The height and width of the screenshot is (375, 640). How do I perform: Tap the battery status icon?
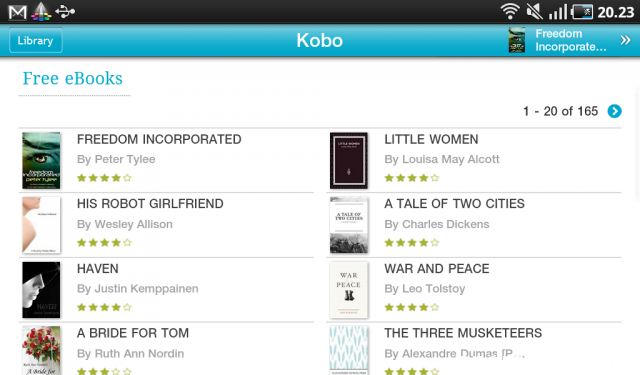pyautogui.click(x=582, y=12)
